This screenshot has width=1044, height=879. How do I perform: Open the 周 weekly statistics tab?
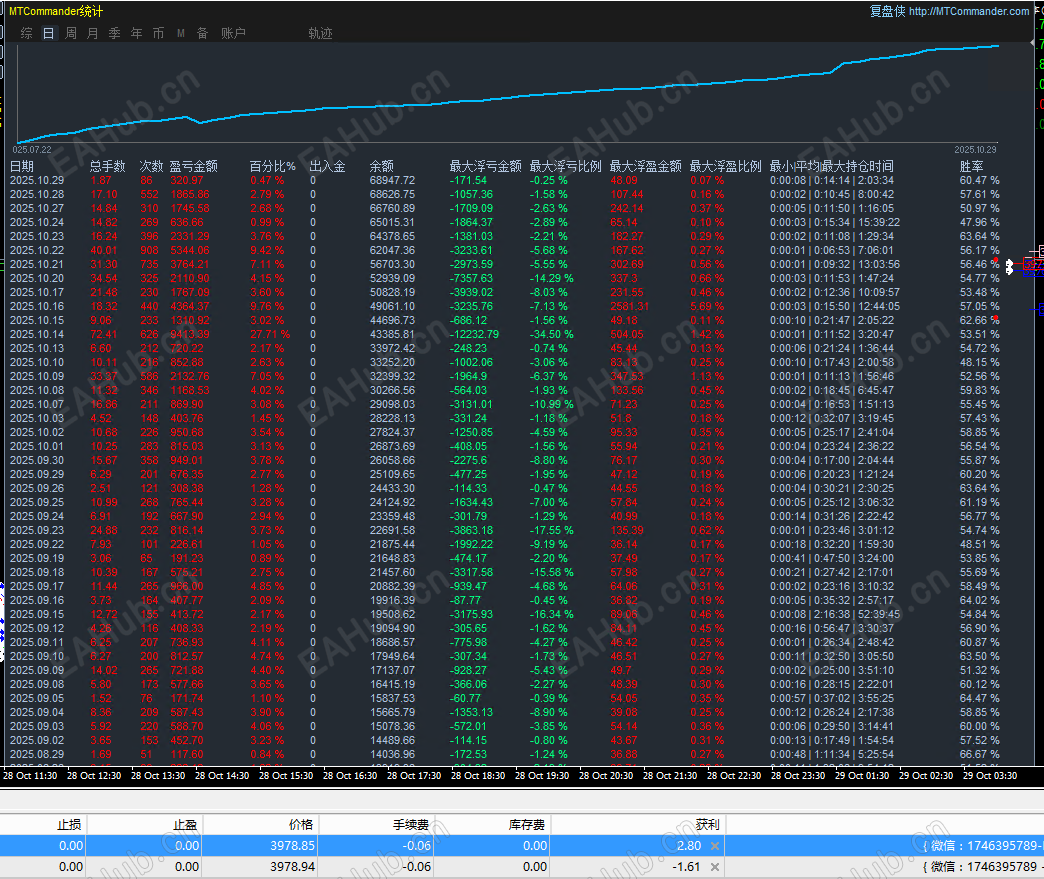71,33
